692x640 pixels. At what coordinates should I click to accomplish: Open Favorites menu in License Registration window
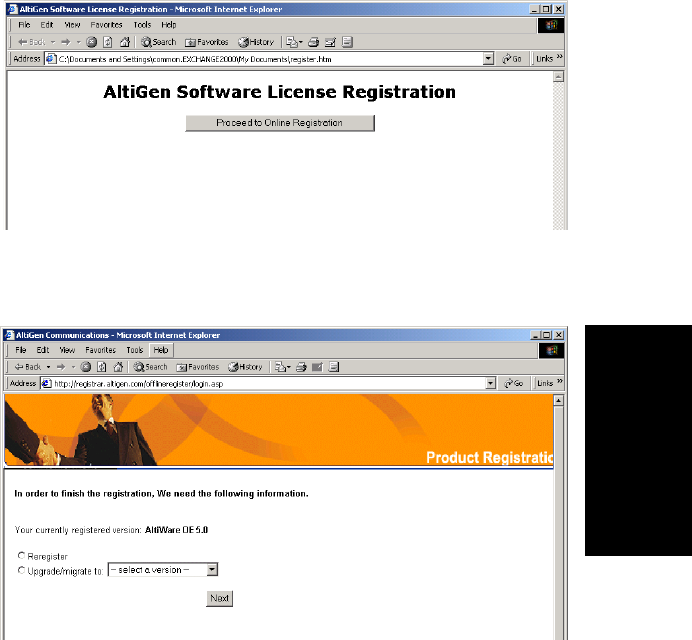click(106, 25)
